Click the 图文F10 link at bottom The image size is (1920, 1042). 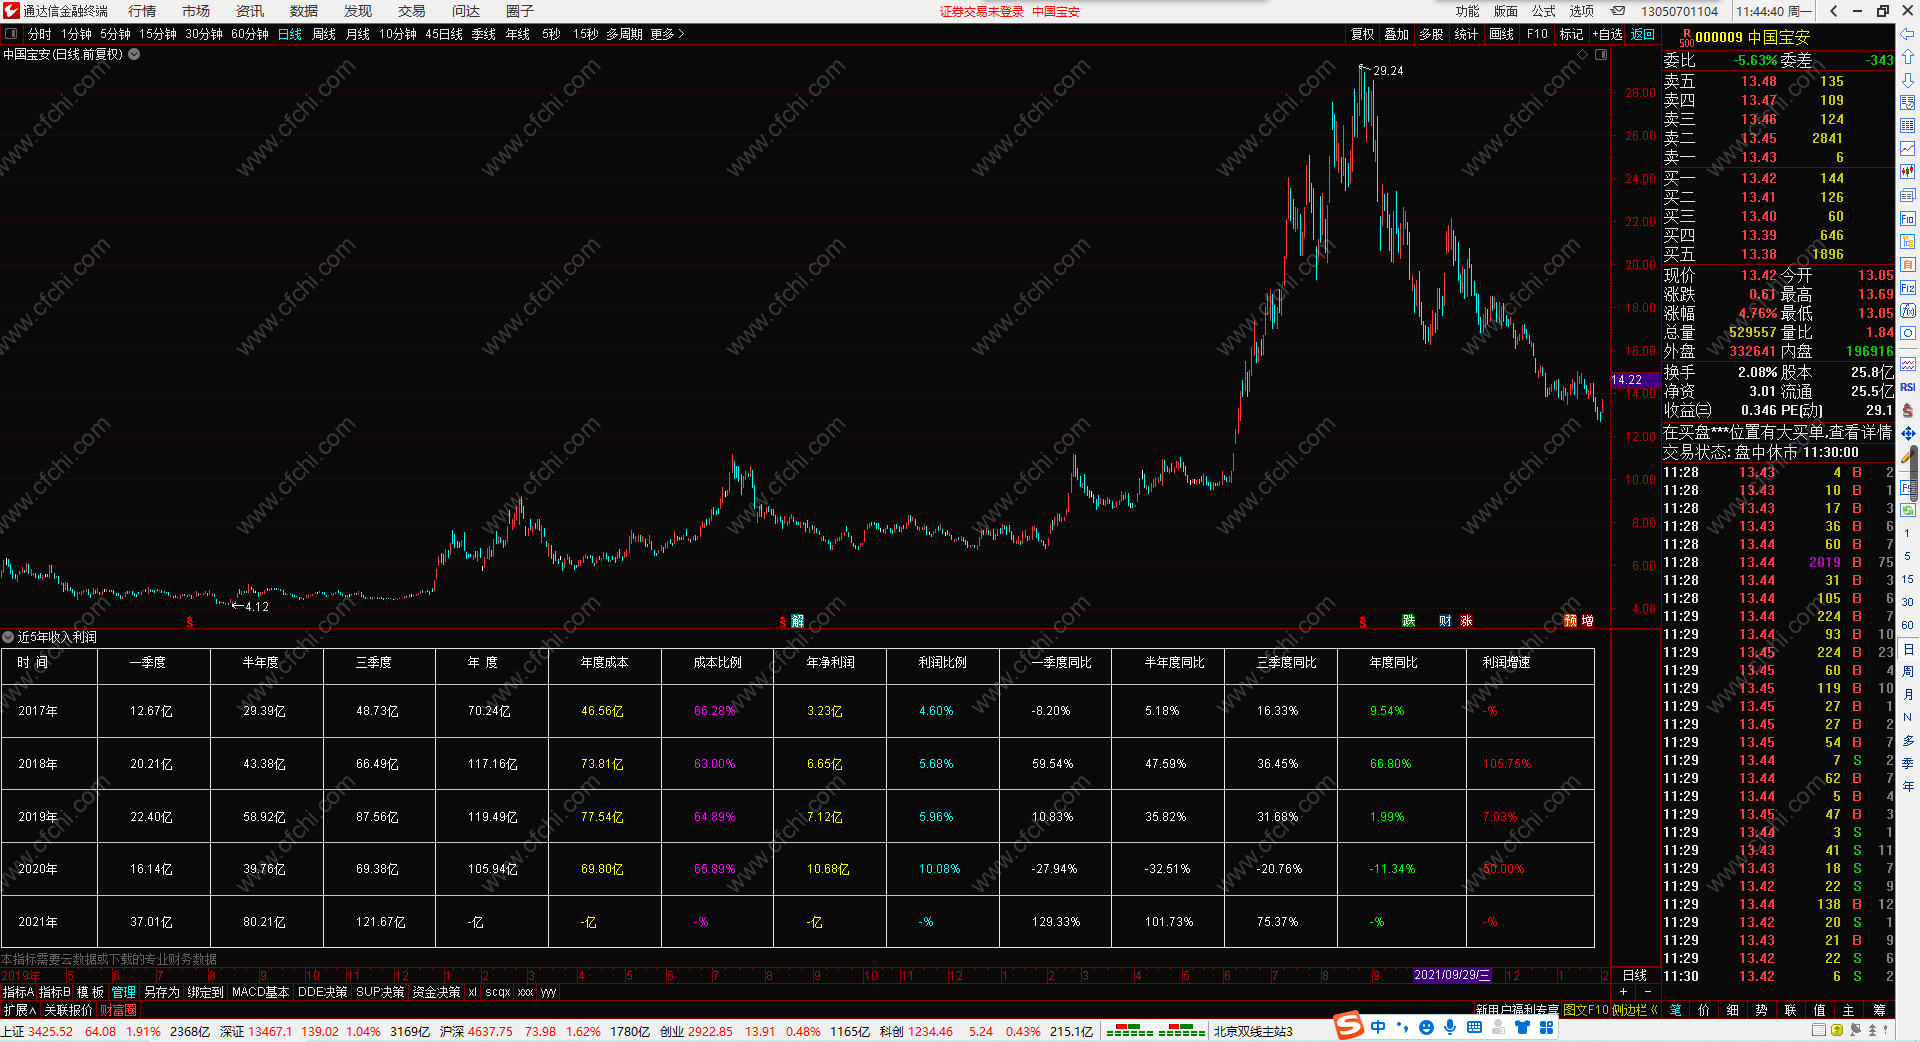tap(1586, 1010)
